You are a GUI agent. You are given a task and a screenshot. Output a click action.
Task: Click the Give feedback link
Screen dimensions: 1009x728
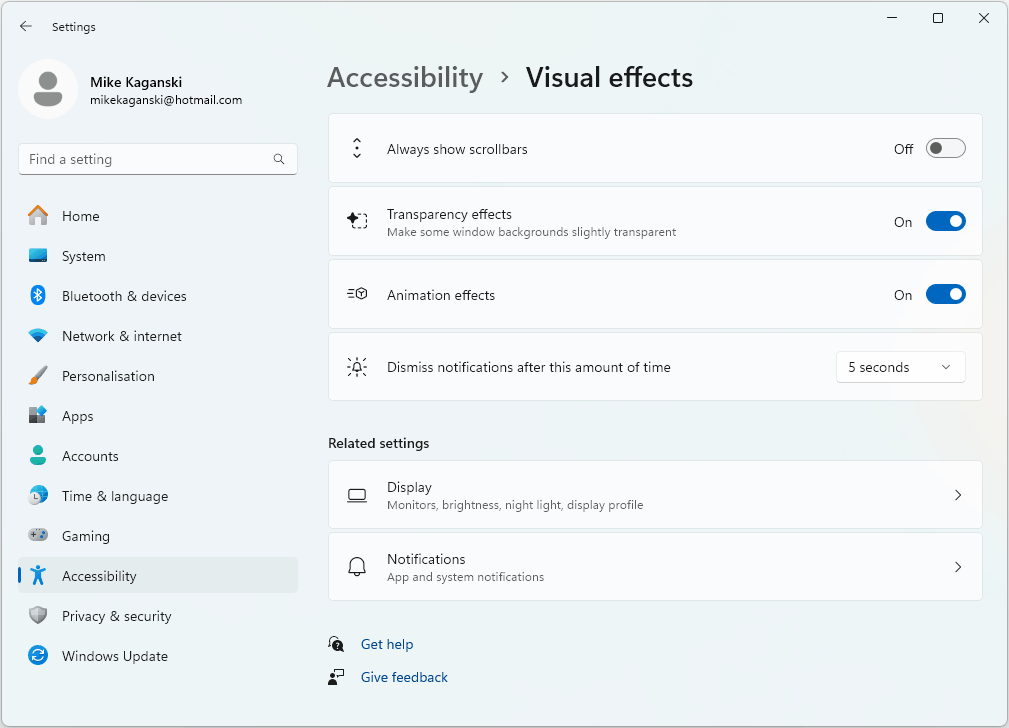click(404, 677)
